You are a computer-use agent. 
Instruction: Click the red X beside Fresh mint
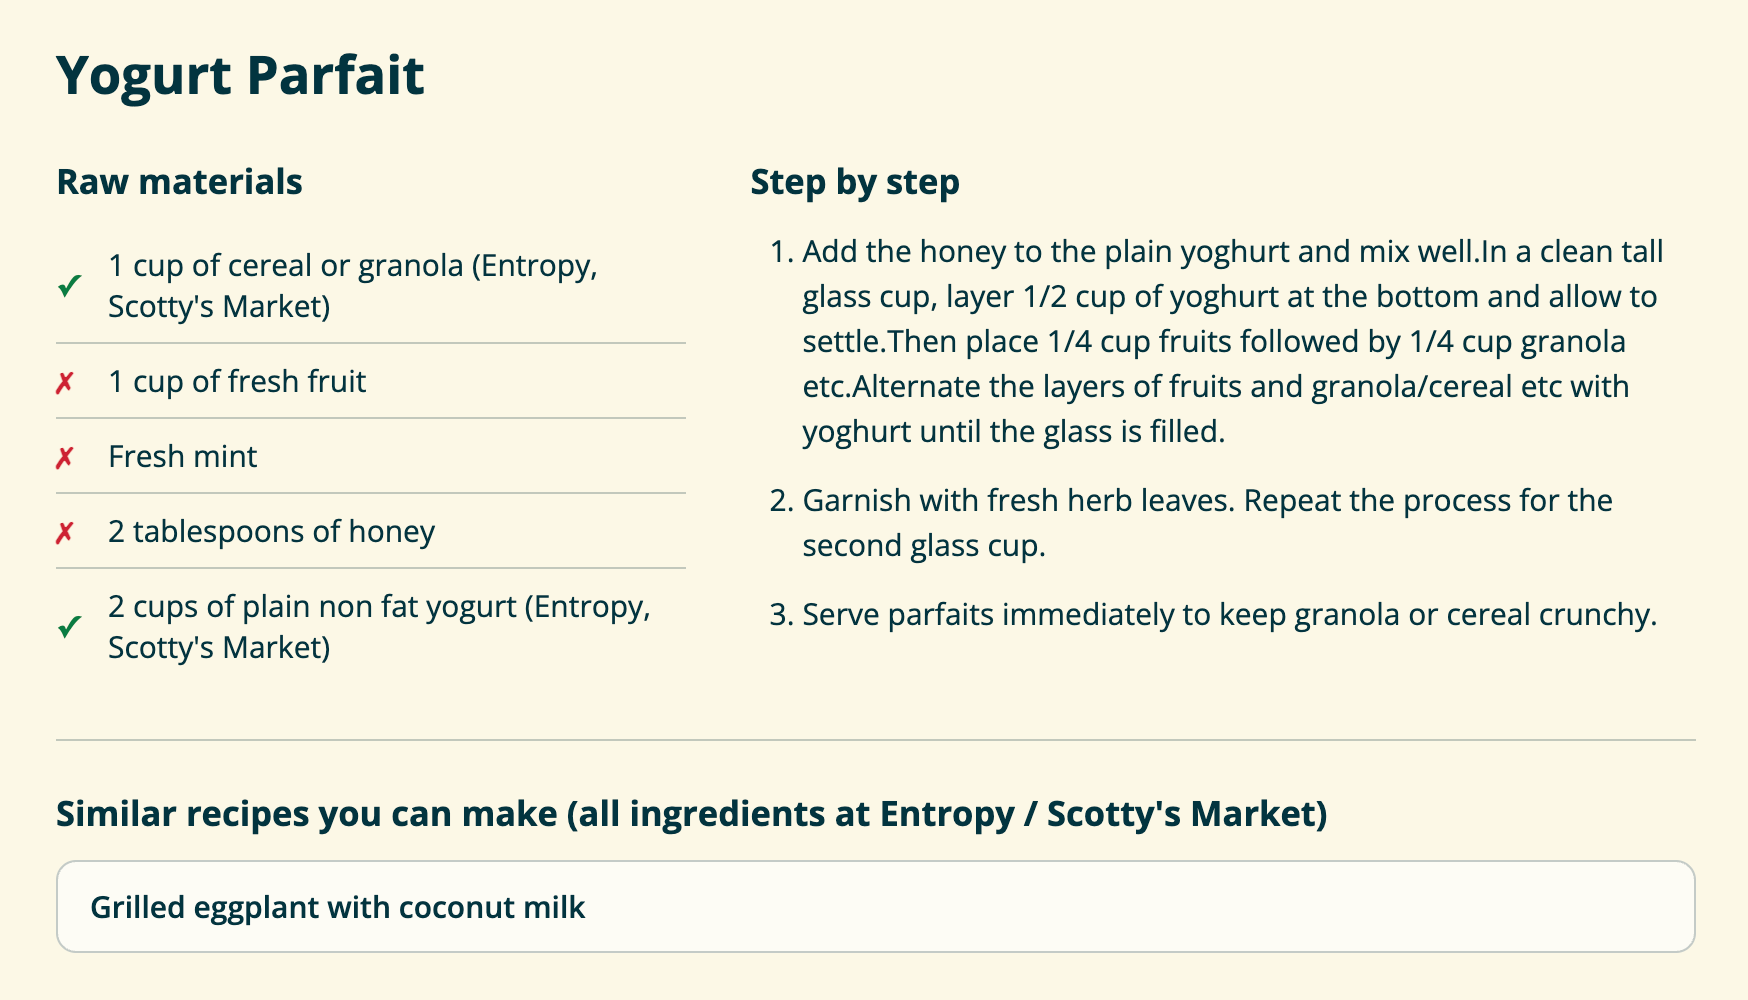65,458
